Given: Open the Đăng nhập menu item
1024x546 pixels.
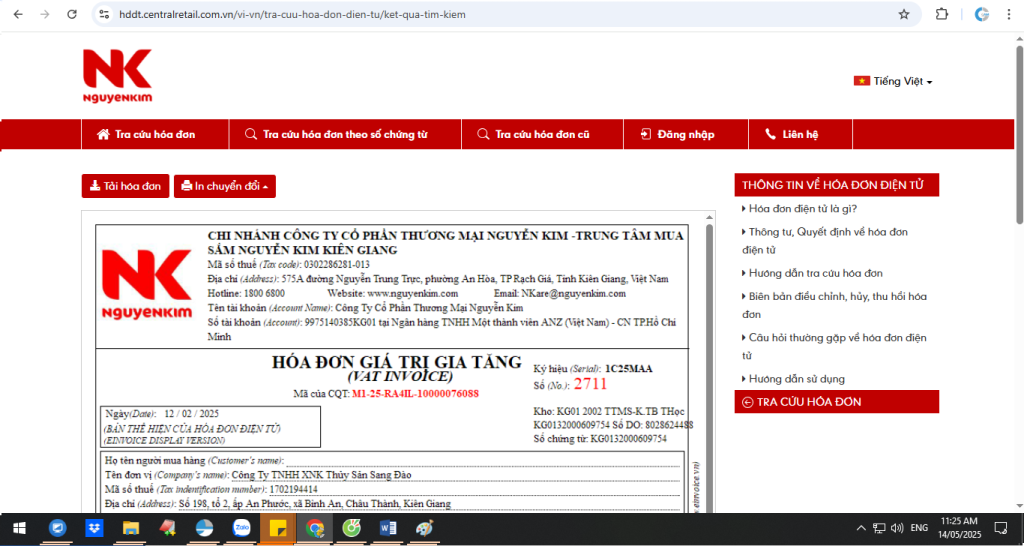Looking at the screenshot, I should pos(686,135).
